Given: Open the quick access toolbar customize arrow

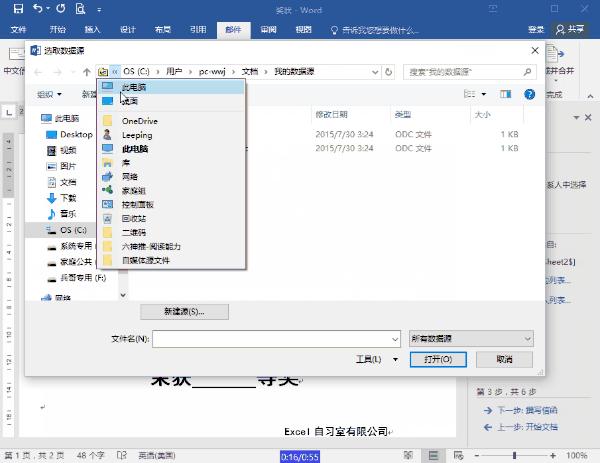Looking at the screenshot, I should click(99, 10).
